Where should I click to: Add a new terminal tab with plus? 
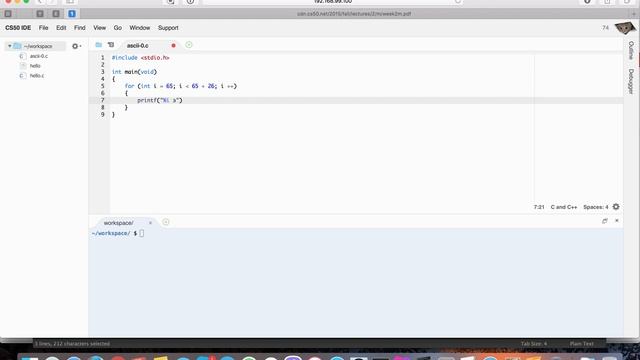pos(166,222)
